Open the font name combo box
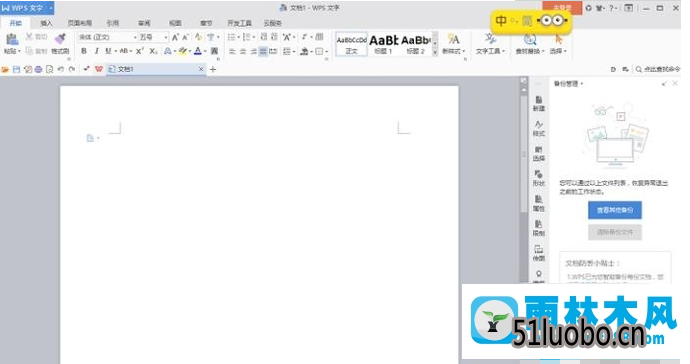The width and height of the screenshot is (690, 364). (x=107, y=37)
